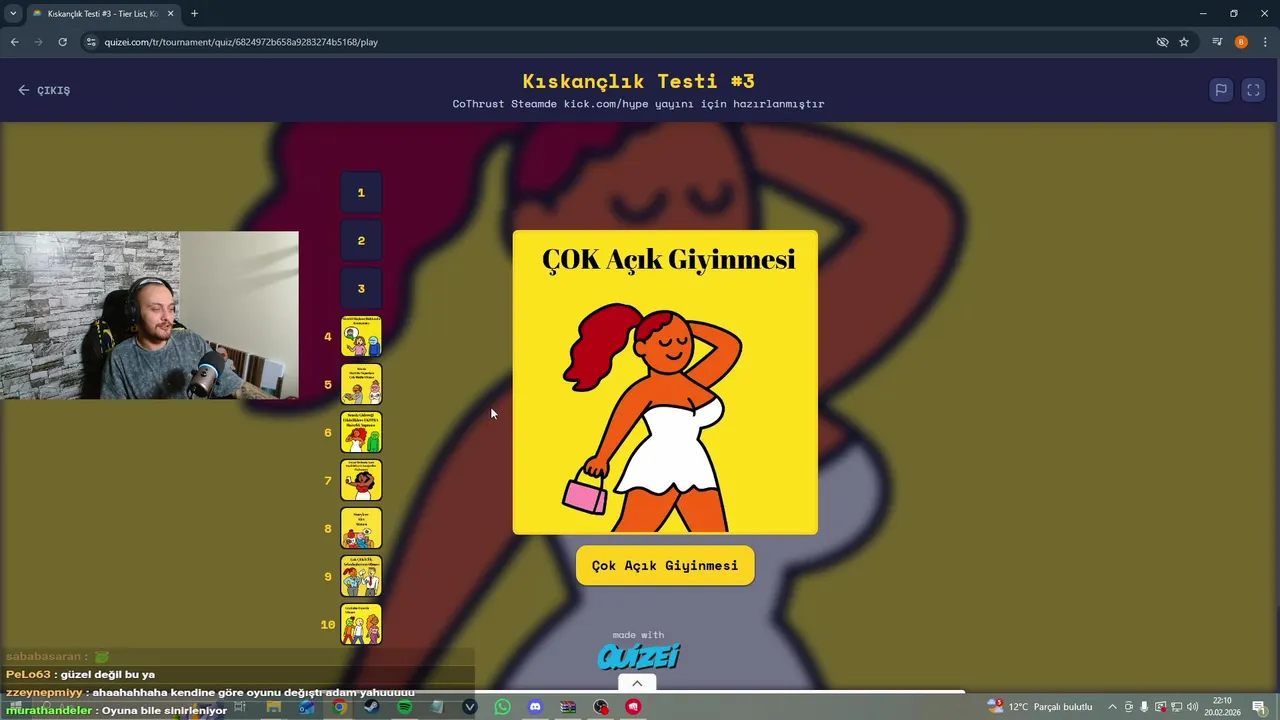Click the ÇIKIŞ back arrow button

tap(44, 90)
